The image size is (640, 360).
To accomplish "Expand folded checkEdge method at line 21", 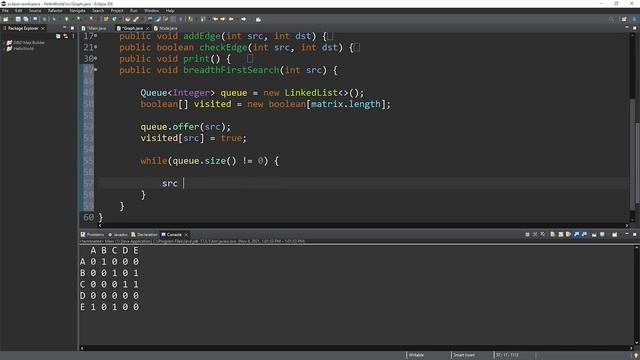I will (96, 47).
